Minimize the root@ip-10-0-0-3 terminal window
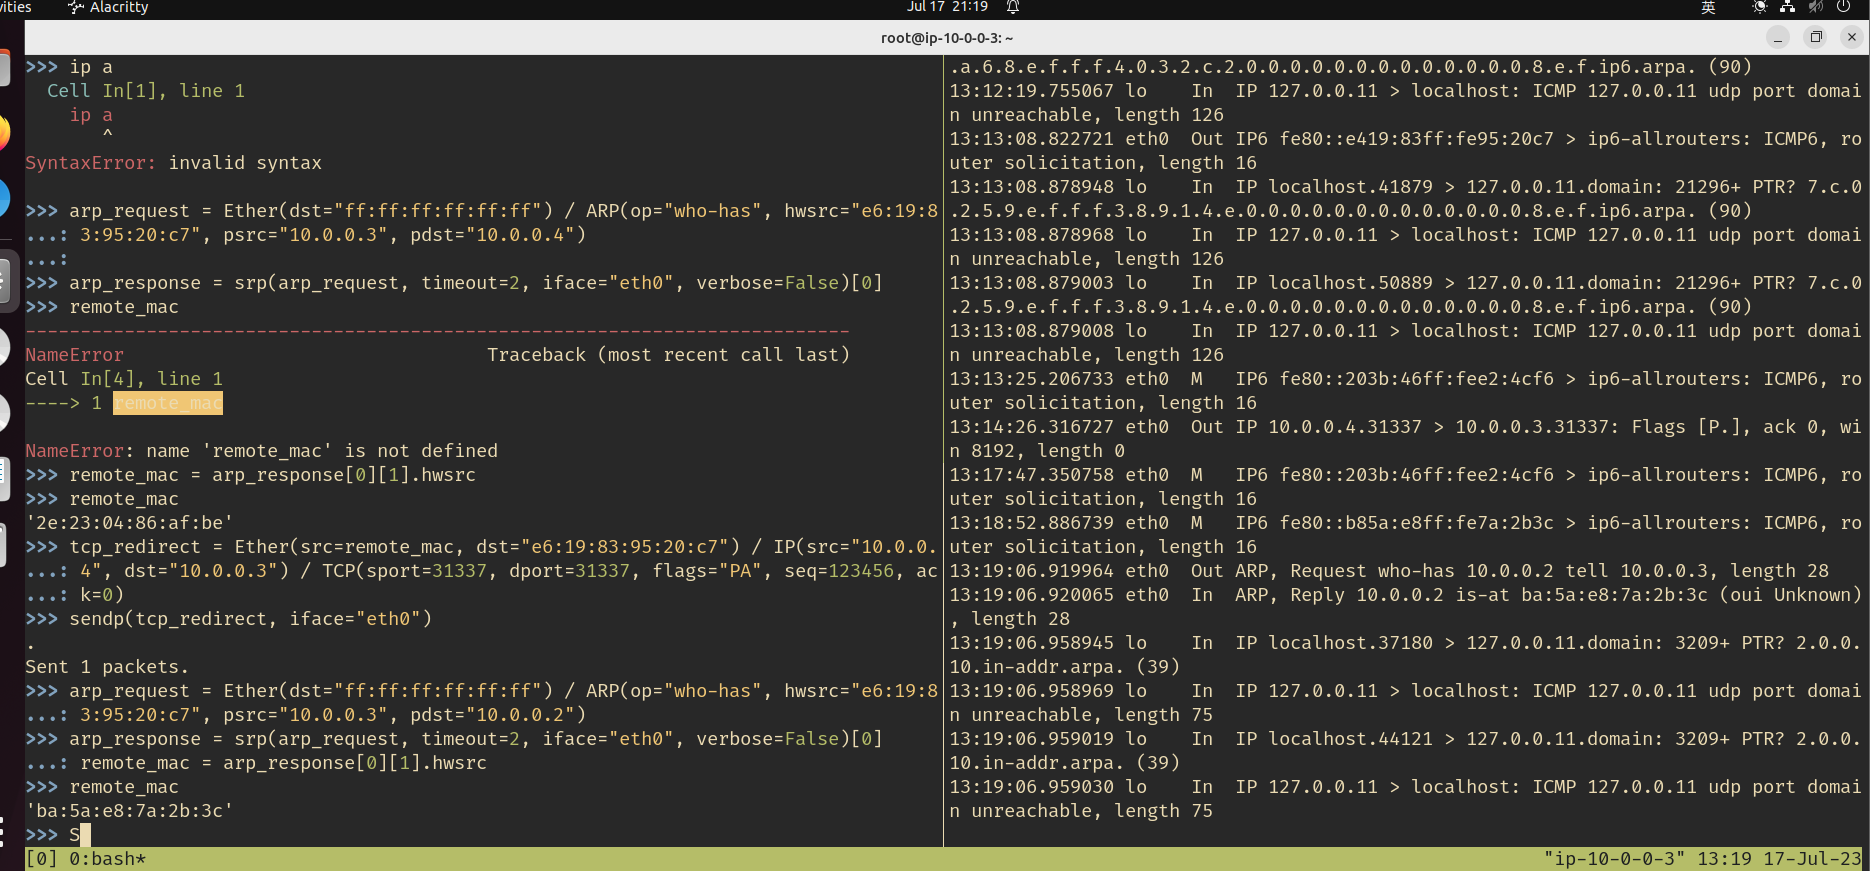Viewport: 1870px width, 871px height. (x=1778, y=37)
